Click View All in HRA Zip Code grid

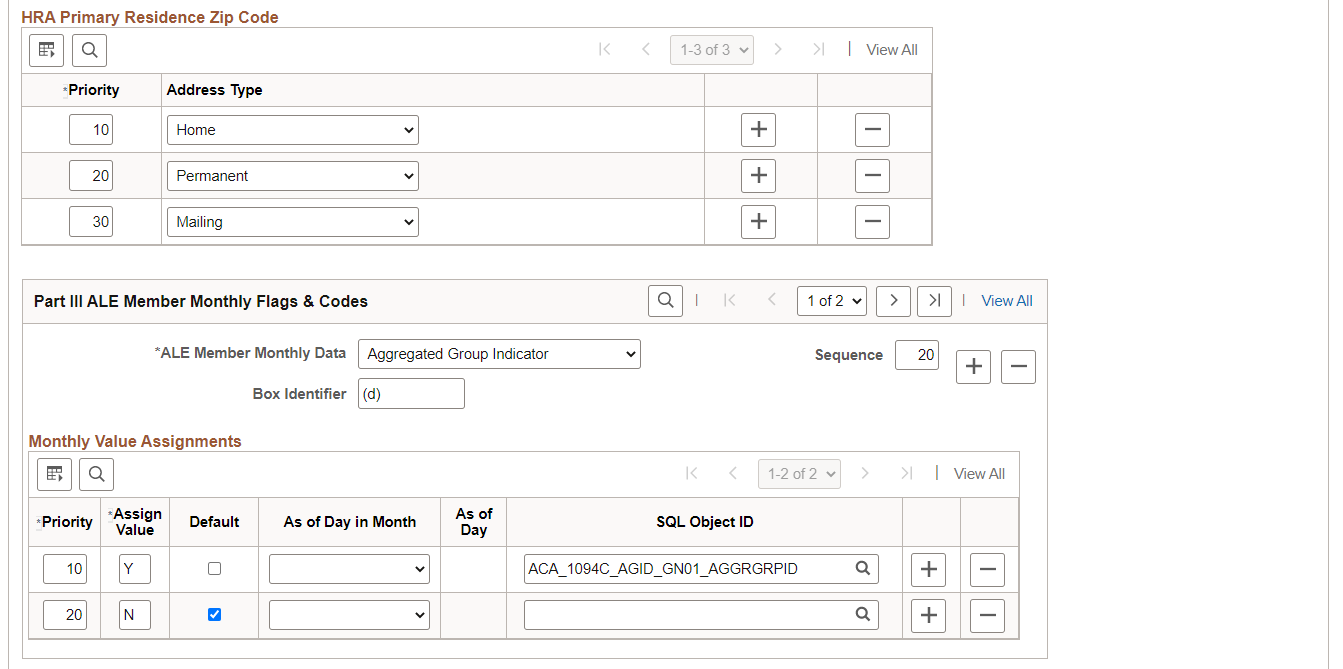[x=892, y=50]
